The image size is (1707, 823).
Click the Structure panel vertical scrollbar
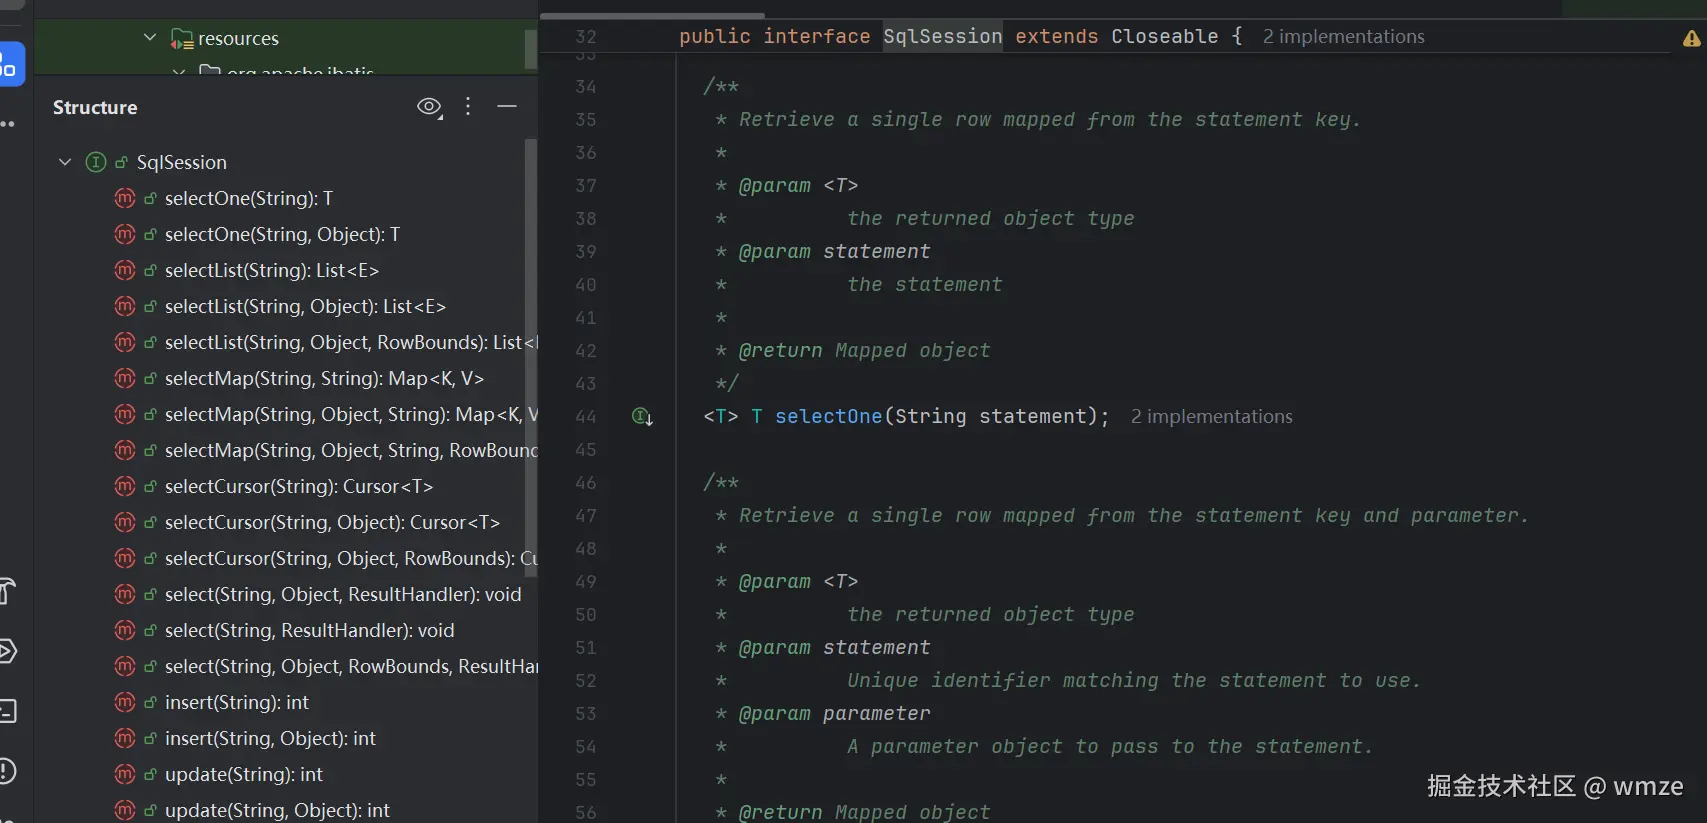pos(530,350)
